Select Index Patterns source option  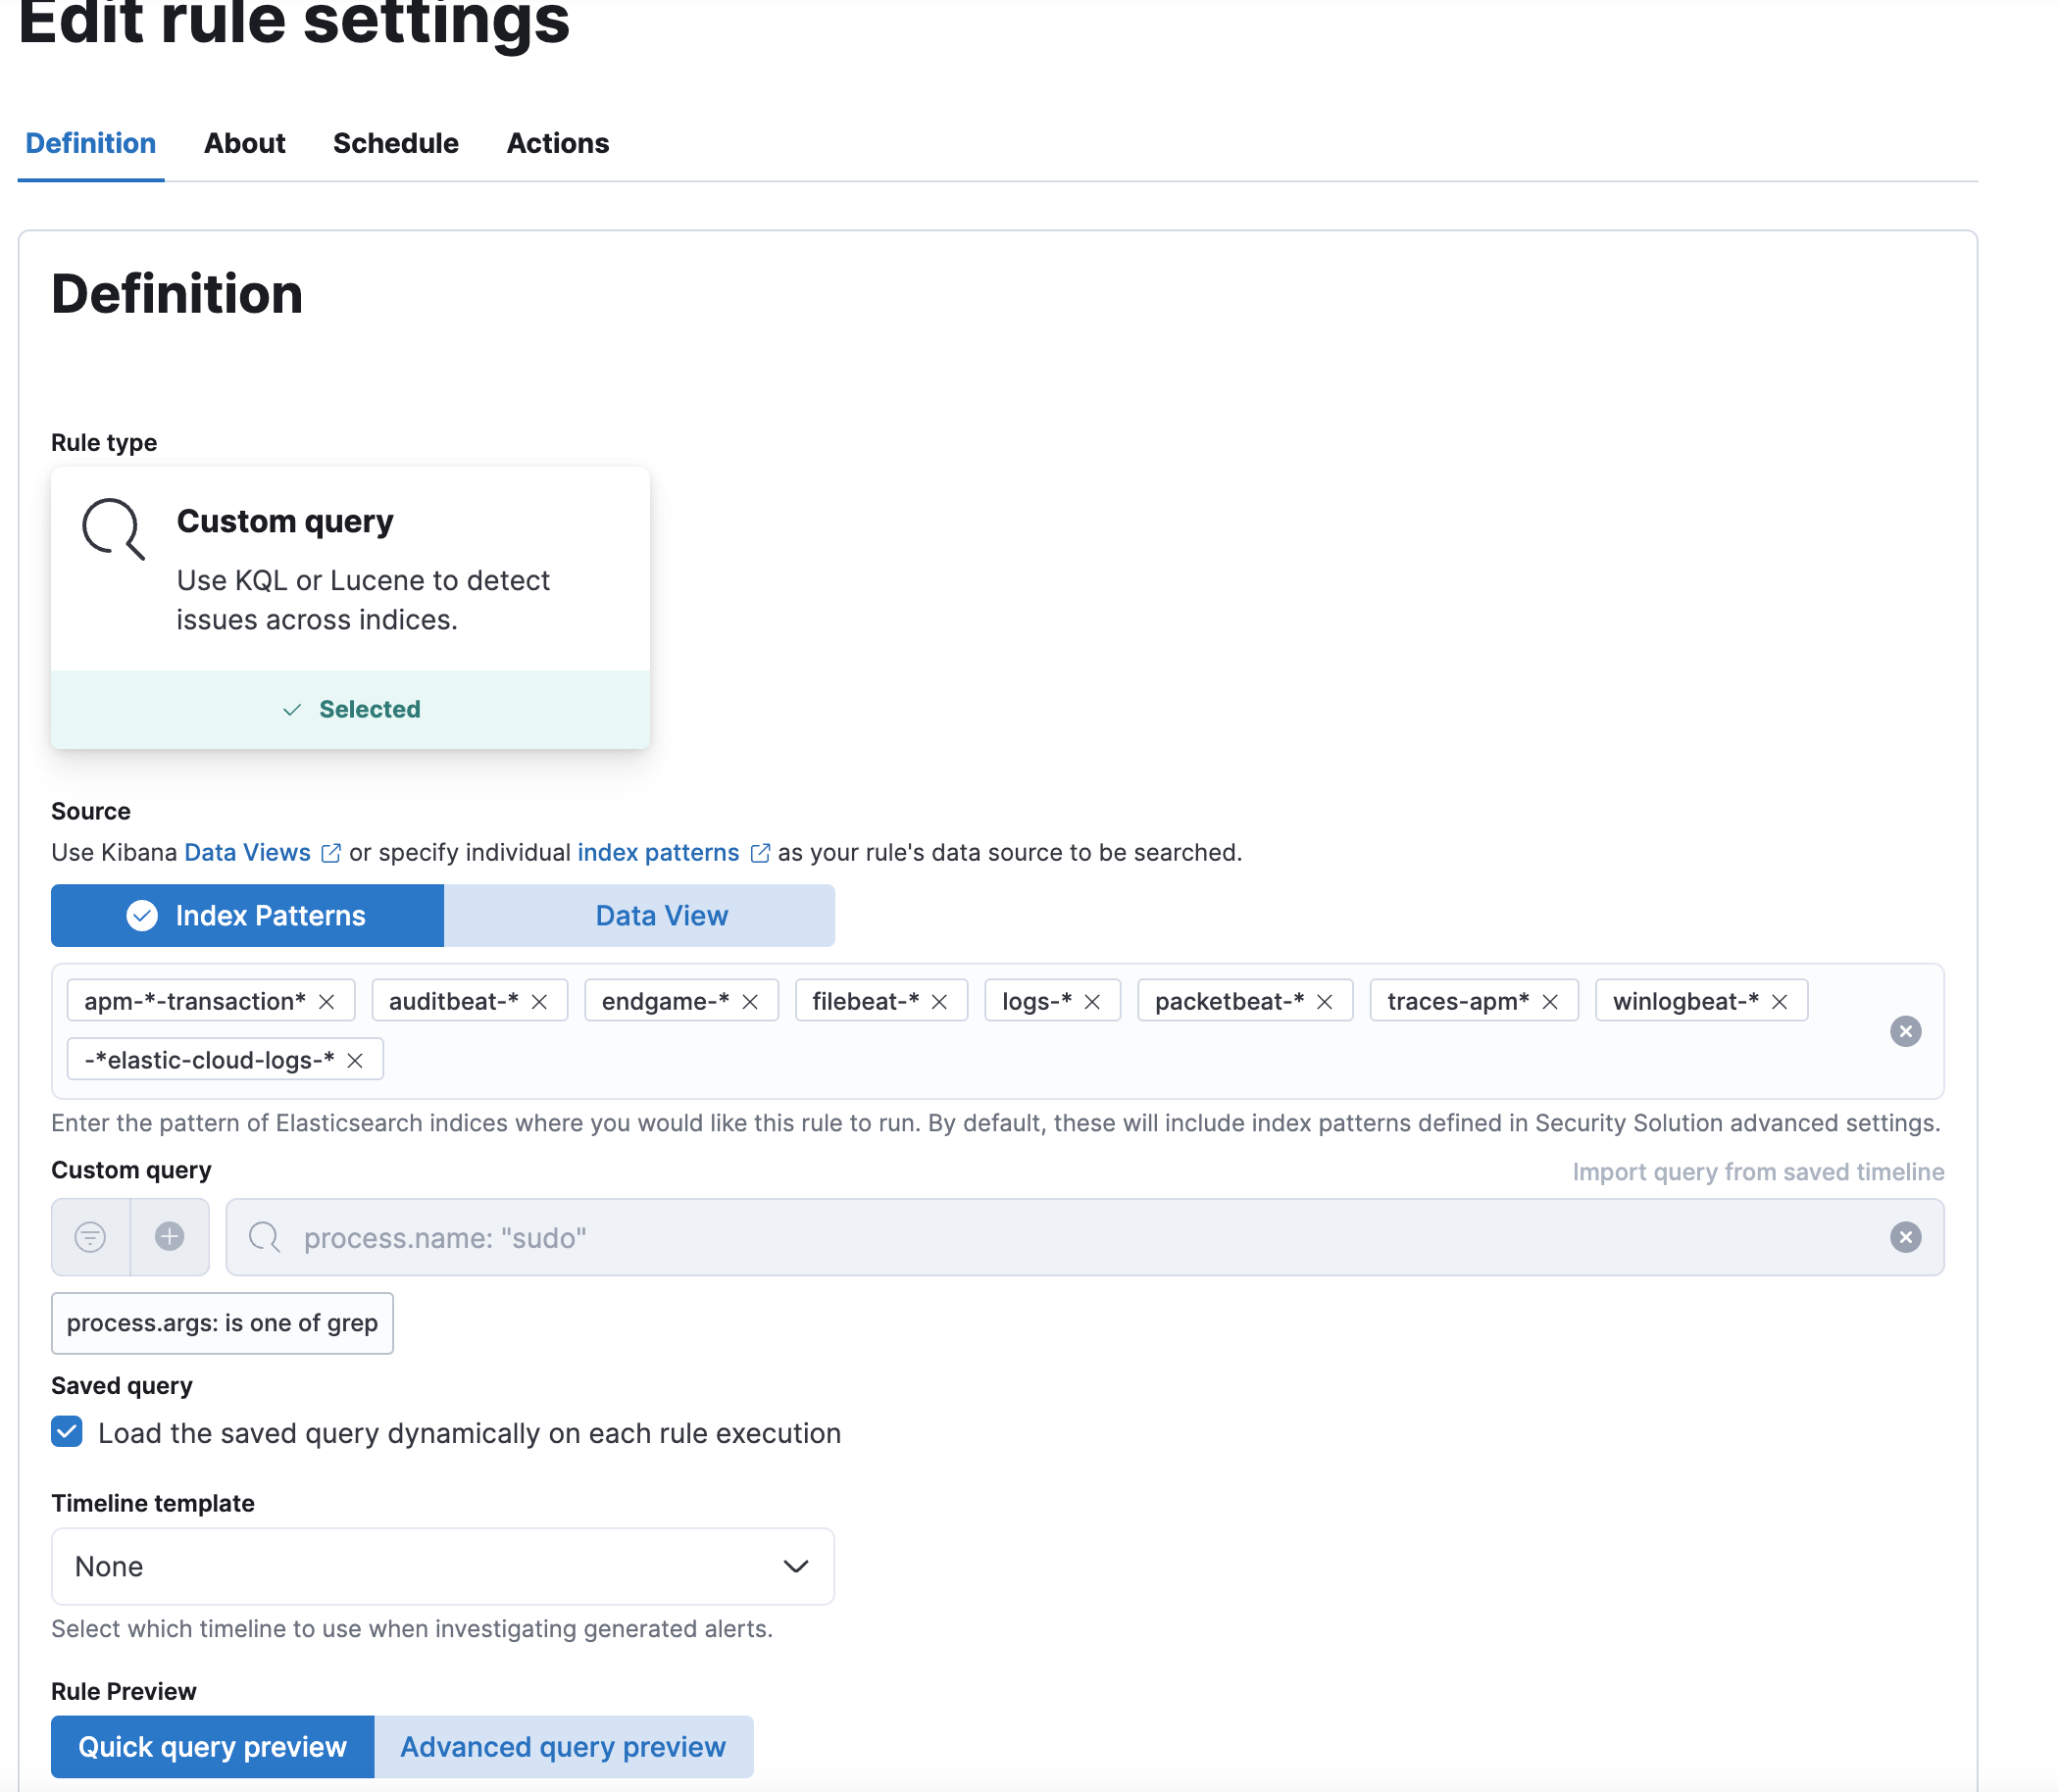point(247,915)
